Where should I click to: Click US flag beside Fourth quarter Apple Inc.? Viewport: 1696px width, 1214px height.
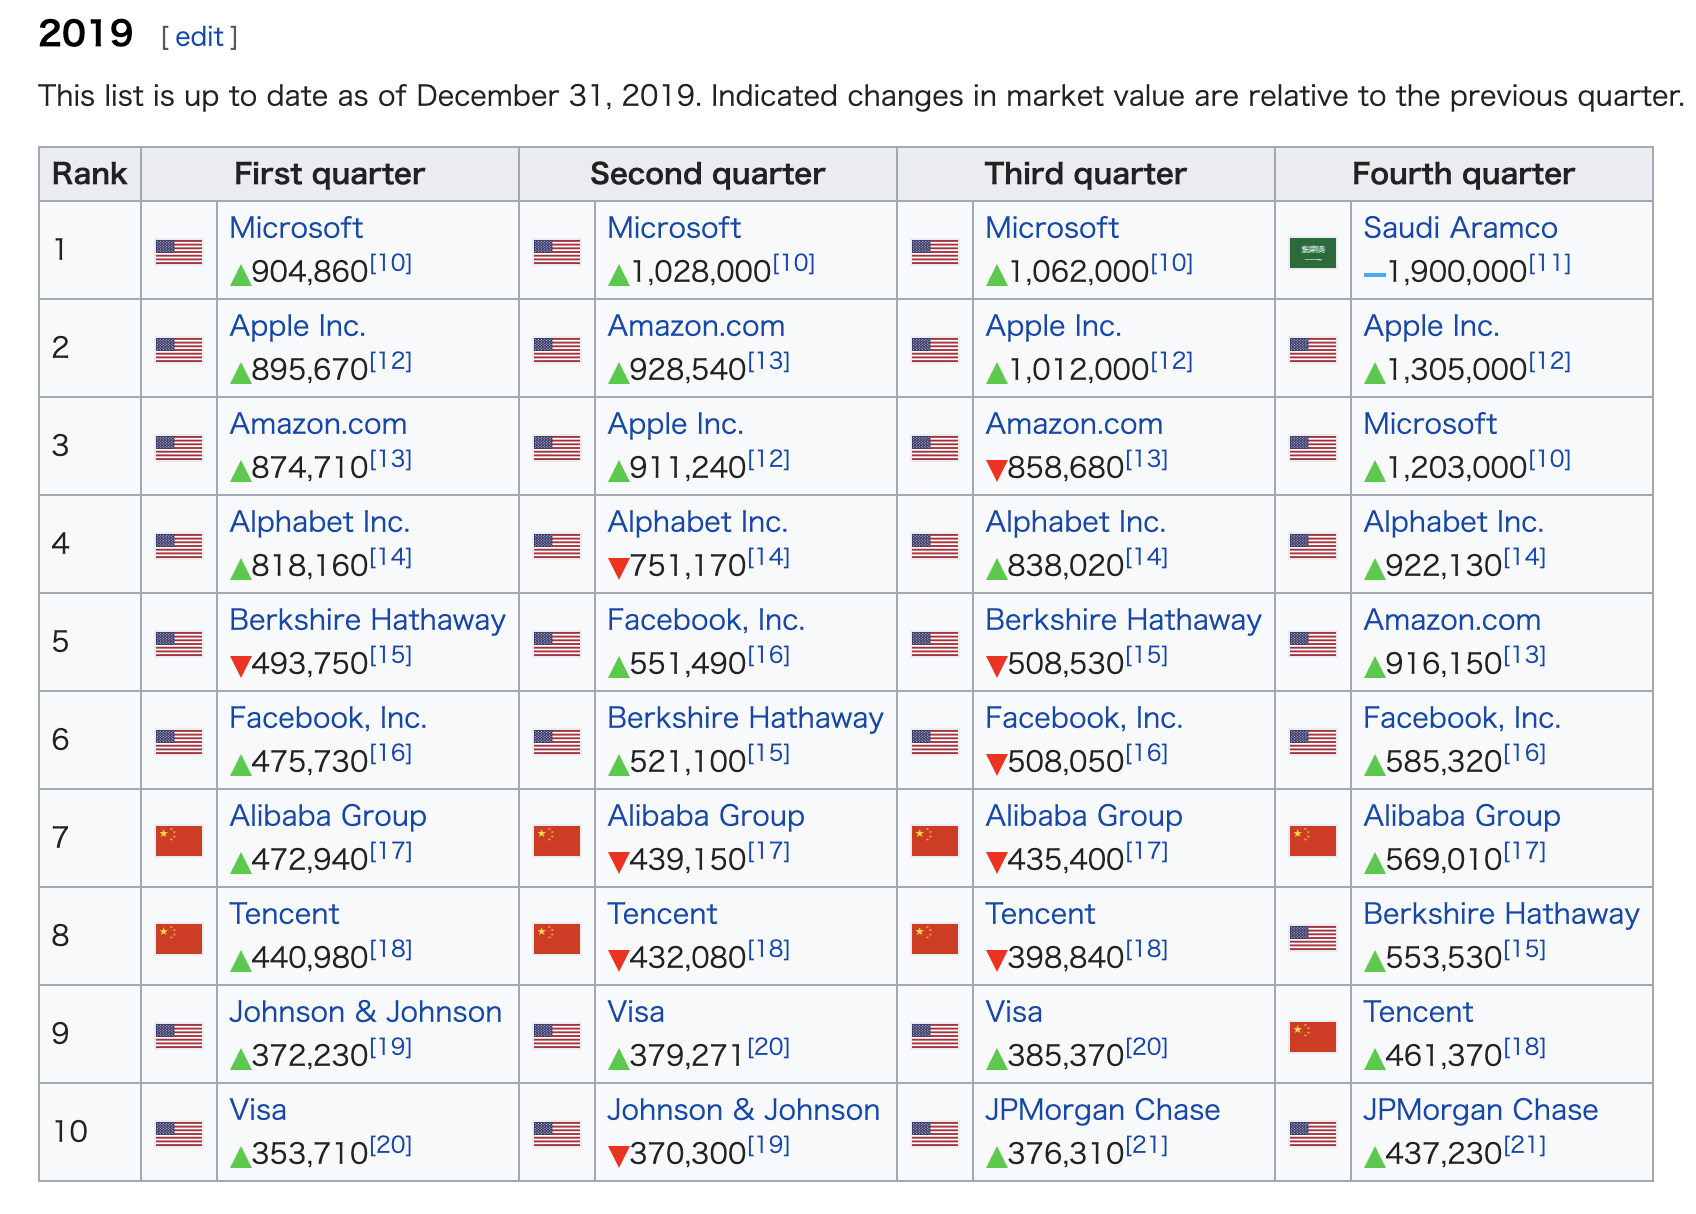[x=1313, y=350]
